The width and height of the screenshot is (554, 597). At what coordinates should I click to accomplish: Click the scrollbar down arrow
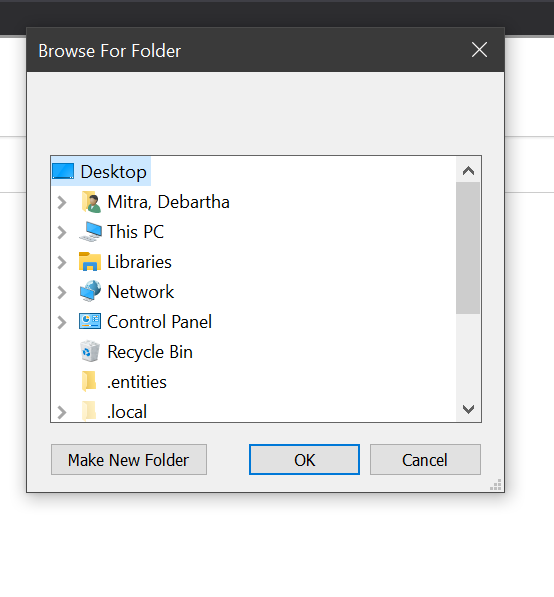(x=468, y=409)
